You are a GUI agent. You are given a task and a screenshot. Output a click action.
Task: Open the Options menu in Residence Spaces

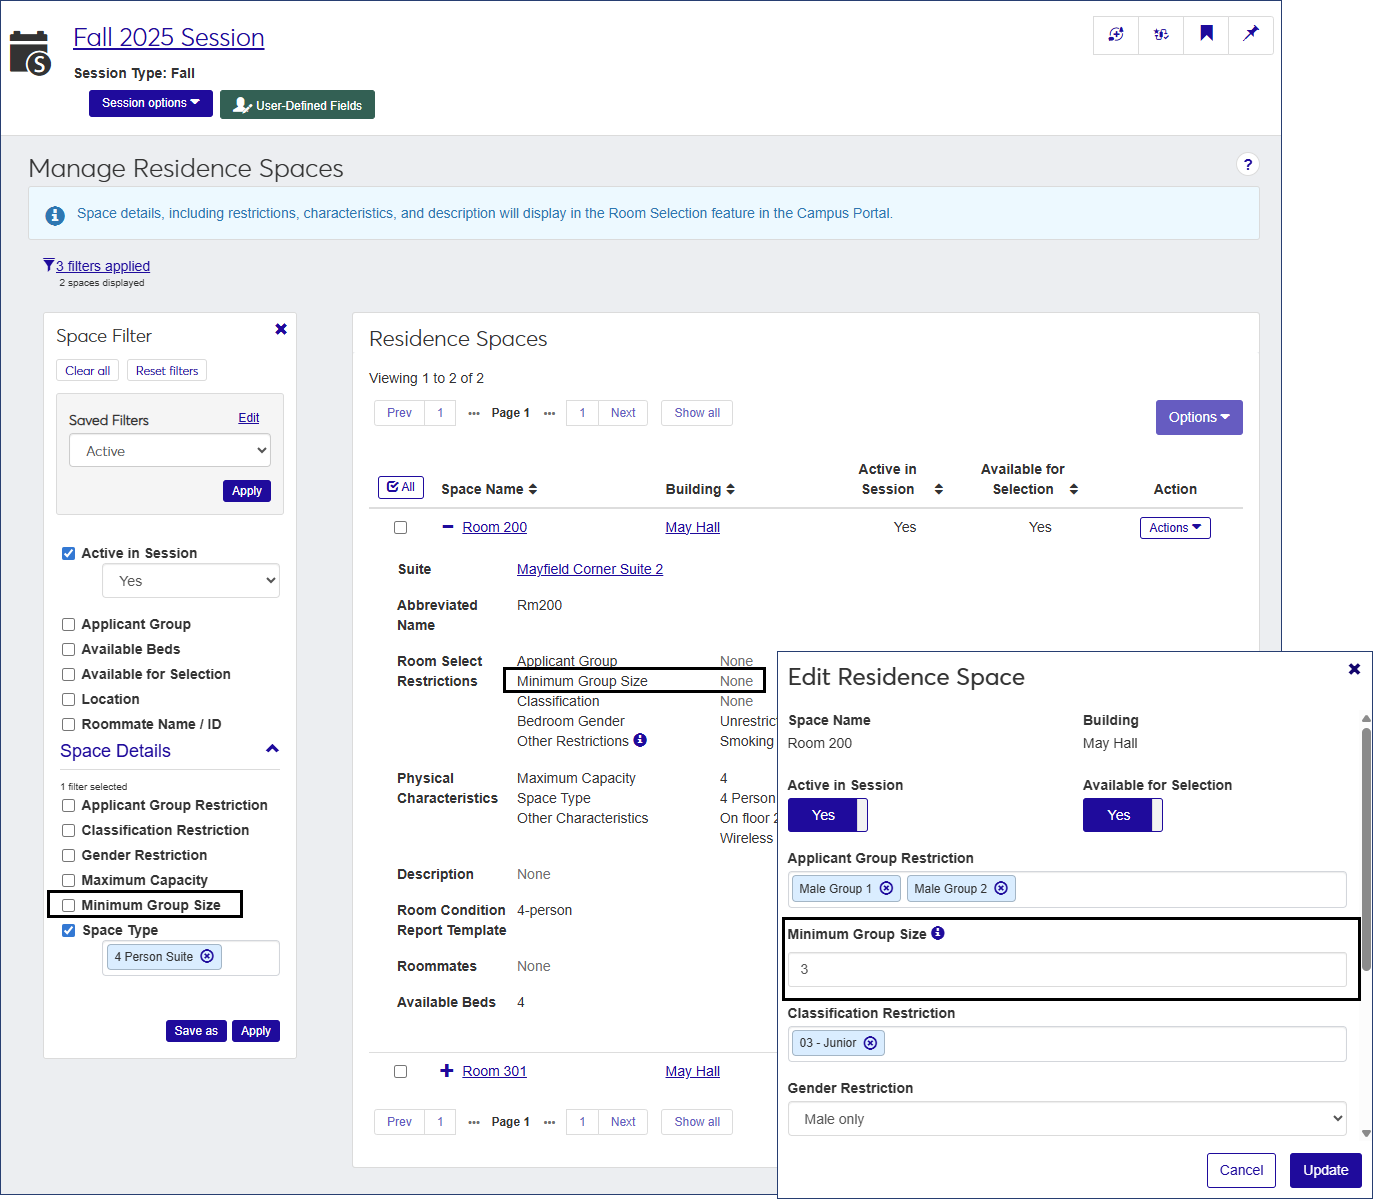click(x=1199, y=417)
